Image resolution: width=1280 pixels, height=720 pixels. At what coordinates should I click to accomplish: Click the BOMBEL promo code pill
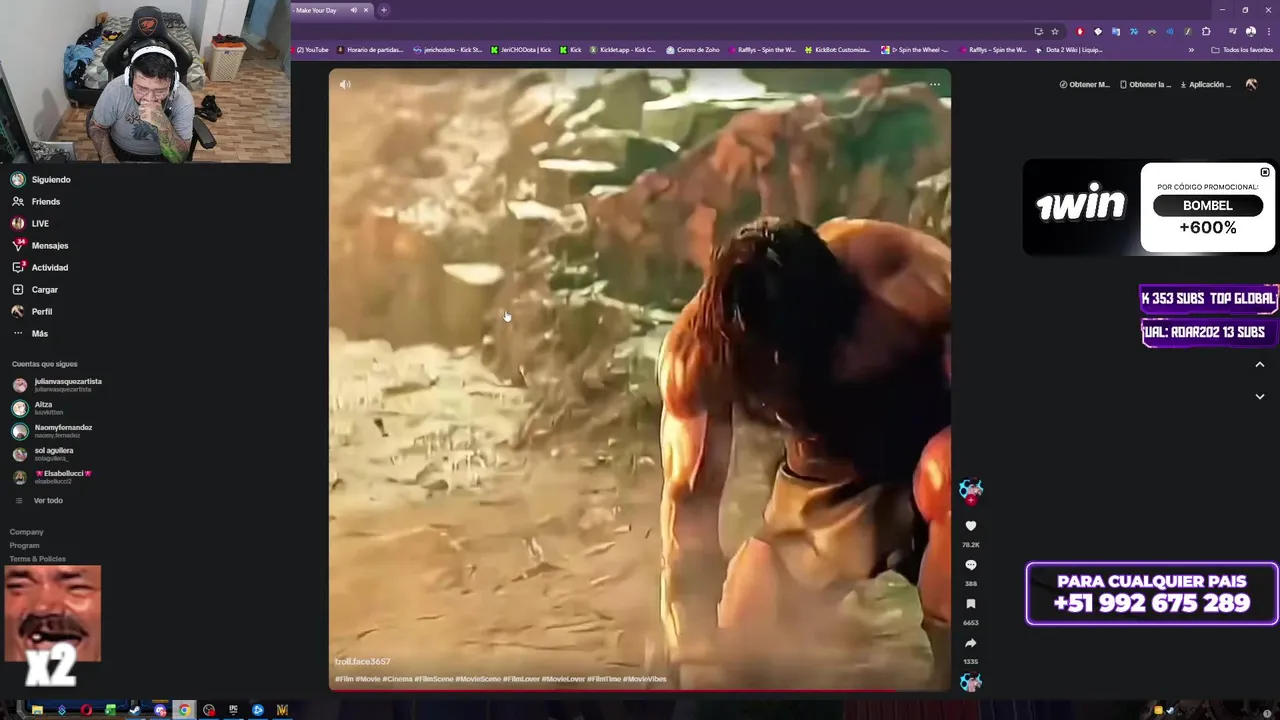click(1208, 205)
